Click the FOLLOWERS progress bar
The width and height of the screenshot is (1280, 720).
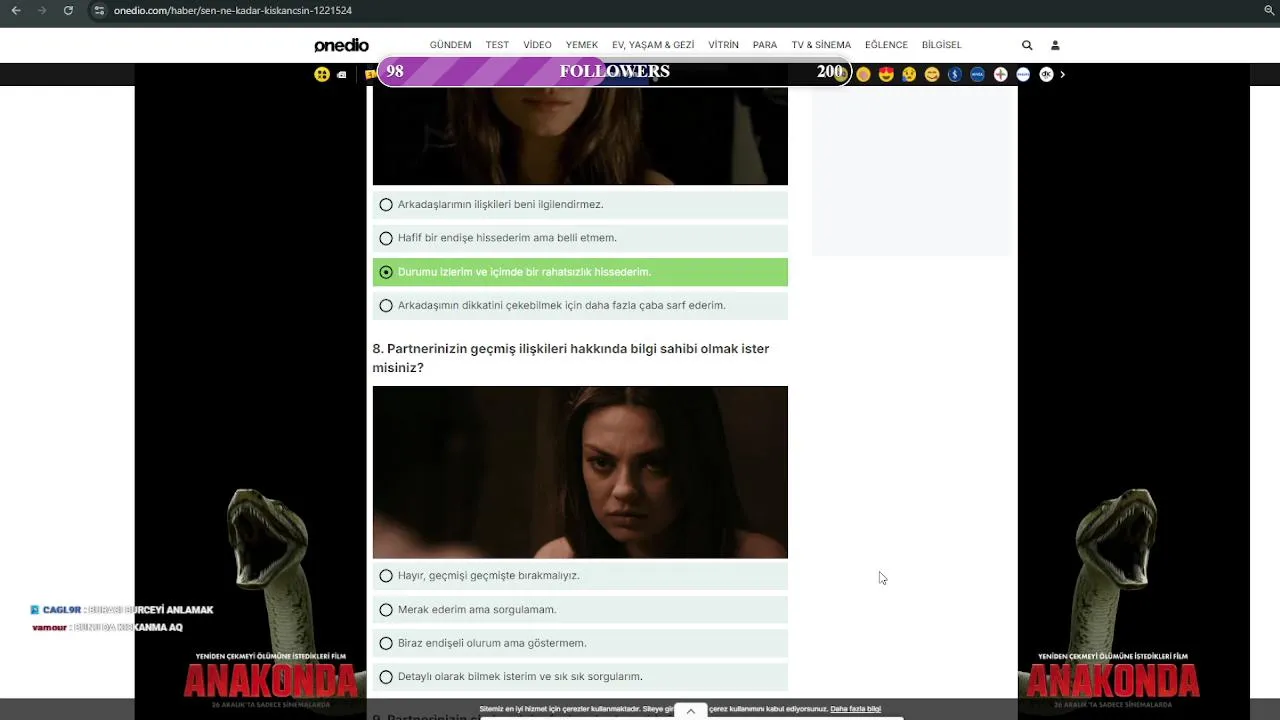pos(614,71)
